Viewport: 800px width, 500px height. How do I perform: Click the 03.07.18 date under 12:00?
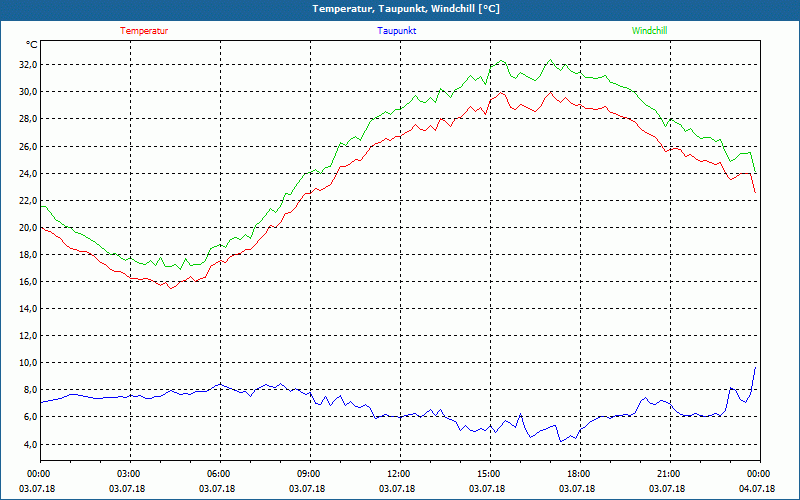point(396,489)
